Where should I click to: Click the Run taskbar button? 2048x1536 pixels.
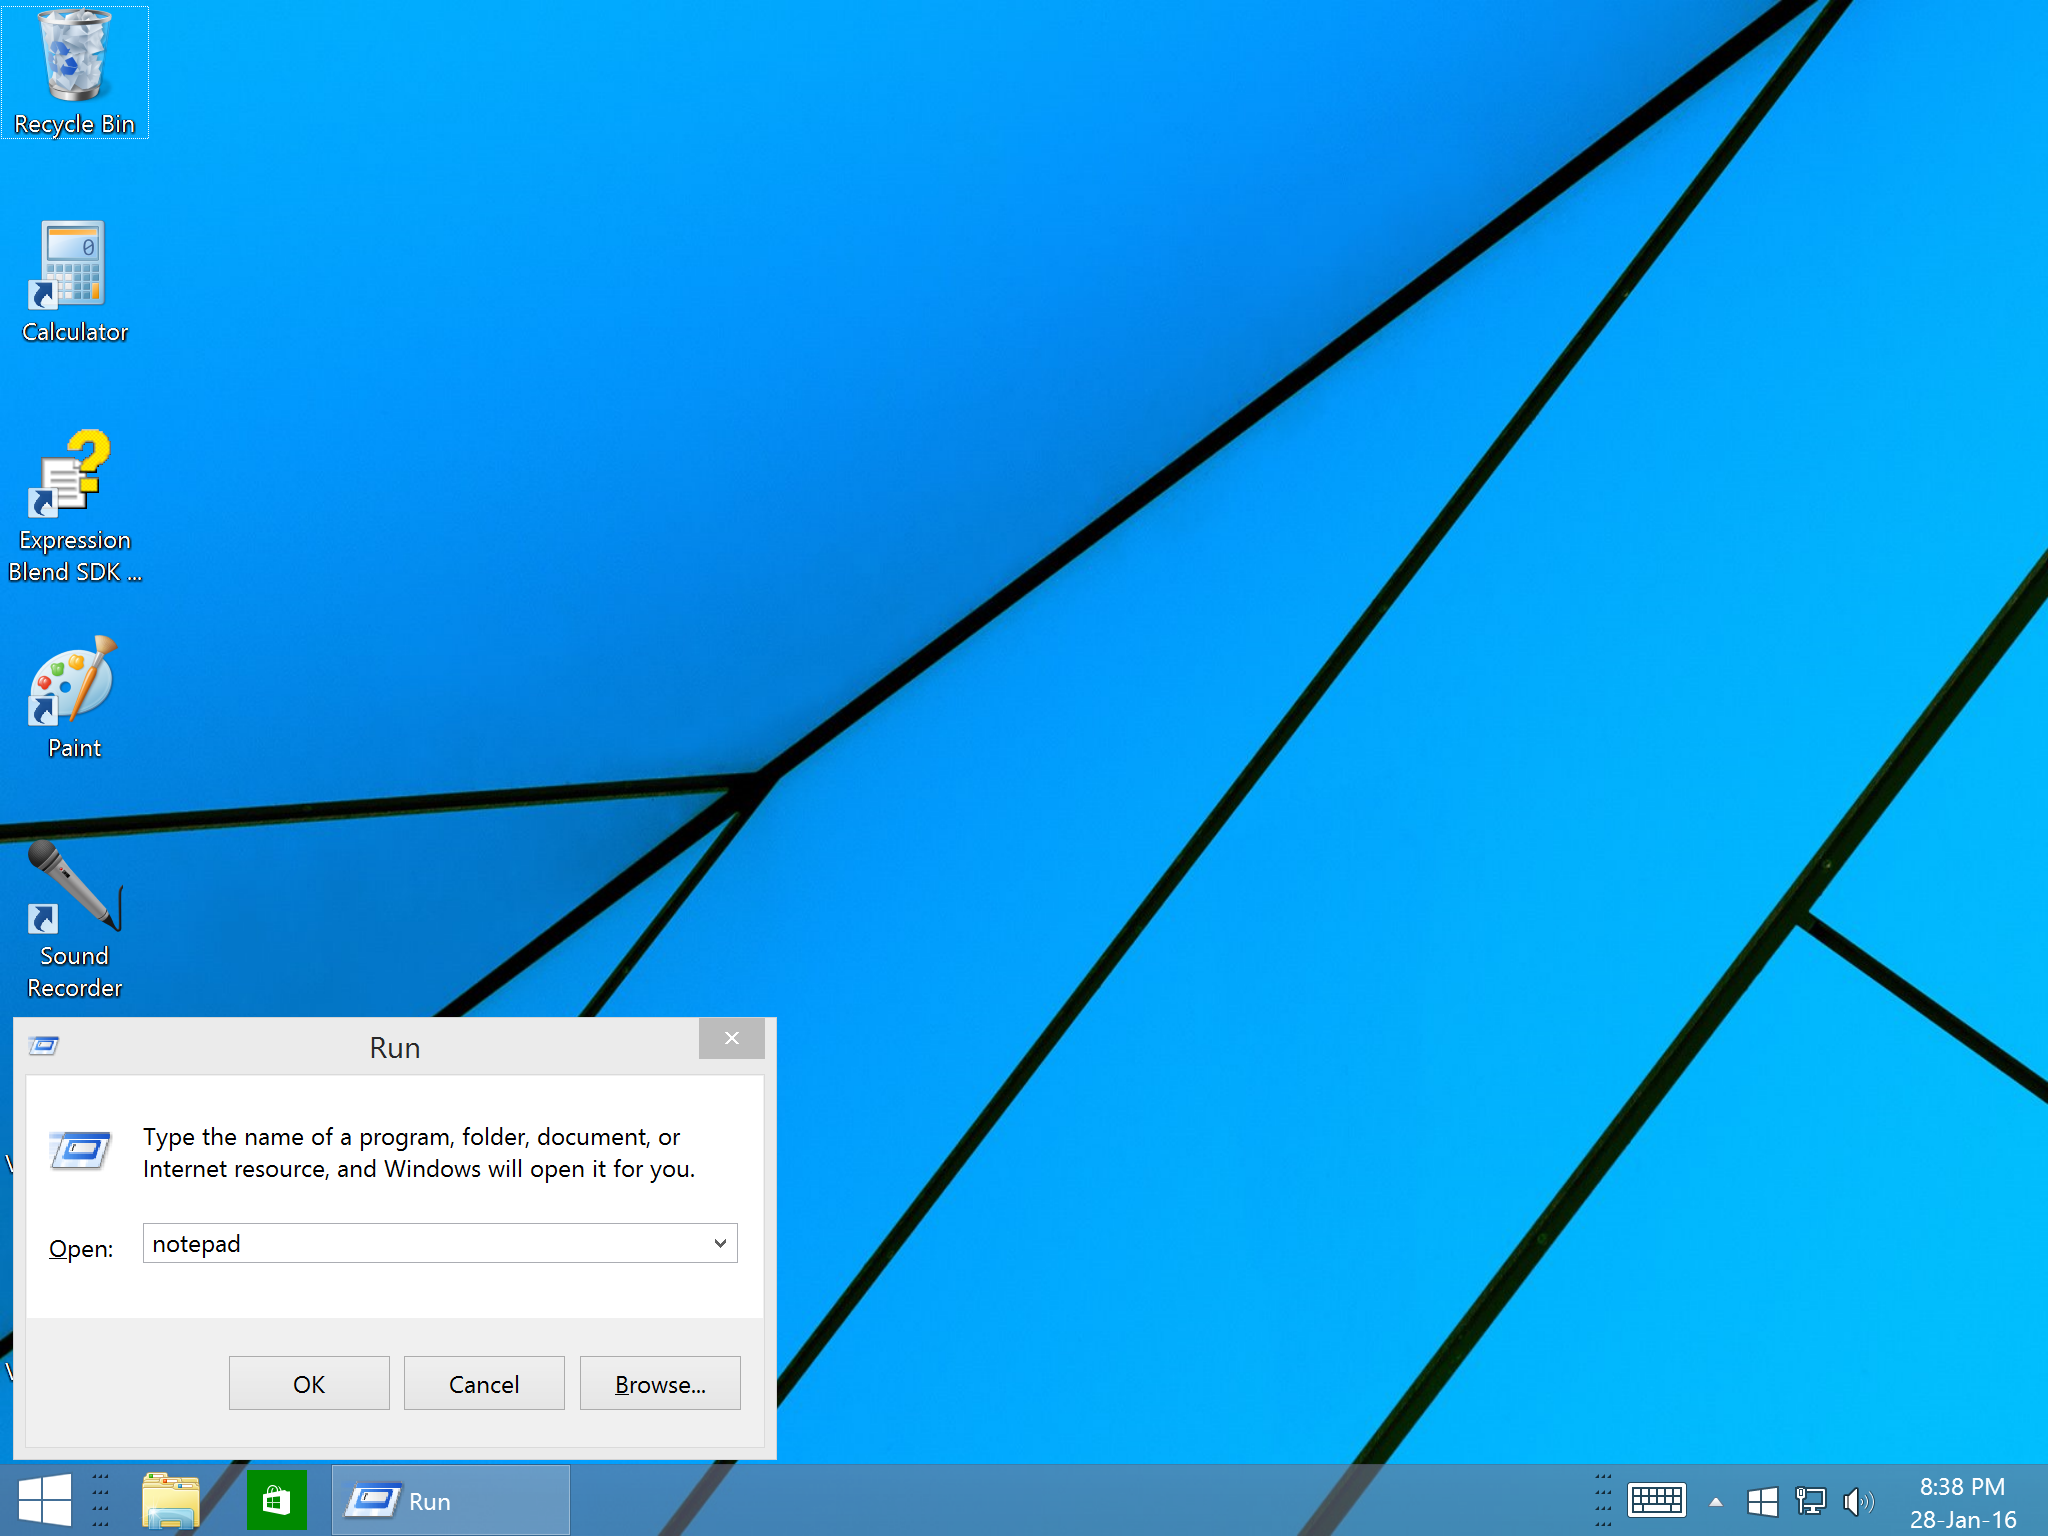[x=450, y=1500]
